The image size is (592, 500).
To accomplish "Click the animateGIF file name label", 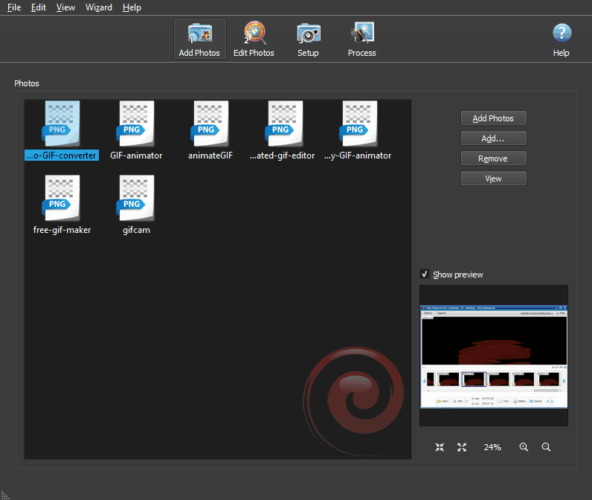I will (x=210, y=156).
